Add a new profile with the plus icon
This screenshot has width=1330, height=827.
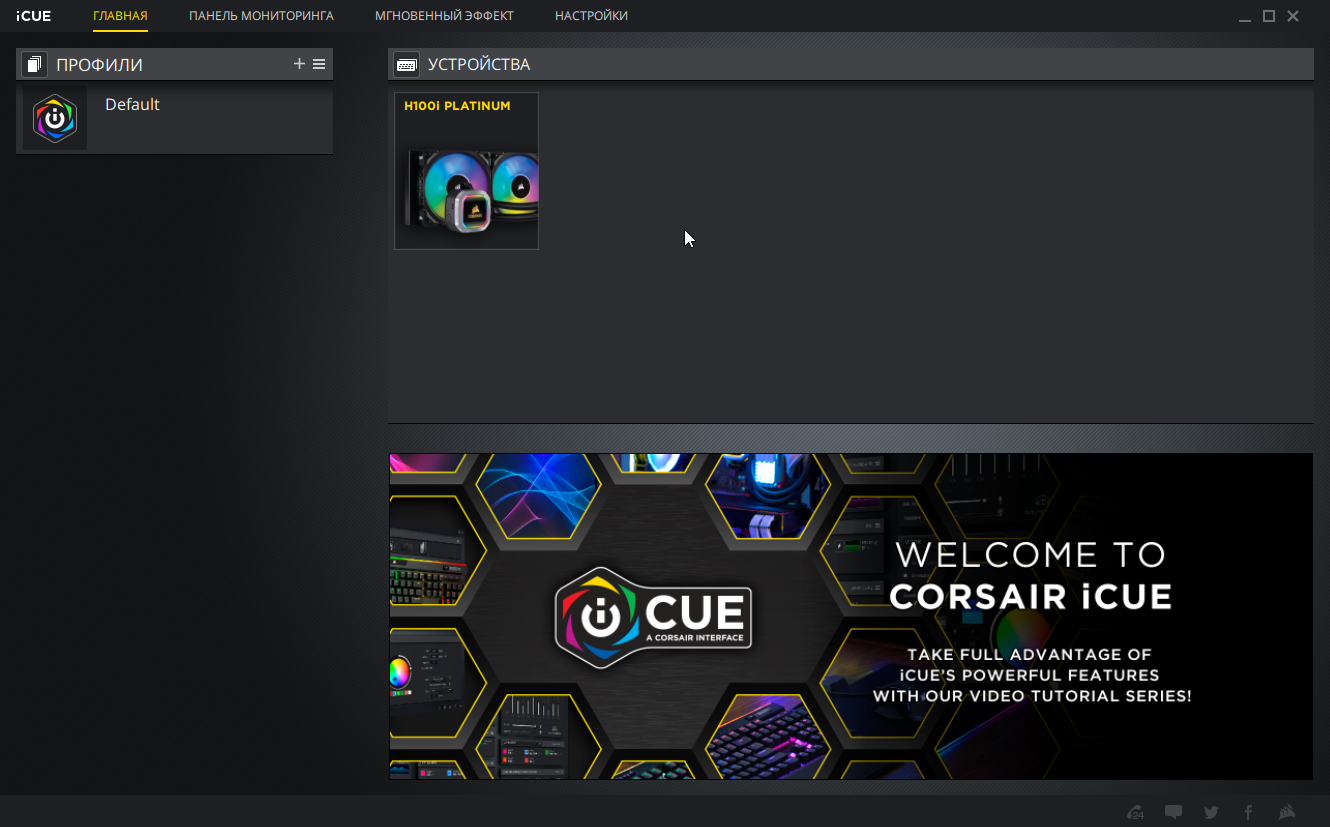tap(299, 64)
